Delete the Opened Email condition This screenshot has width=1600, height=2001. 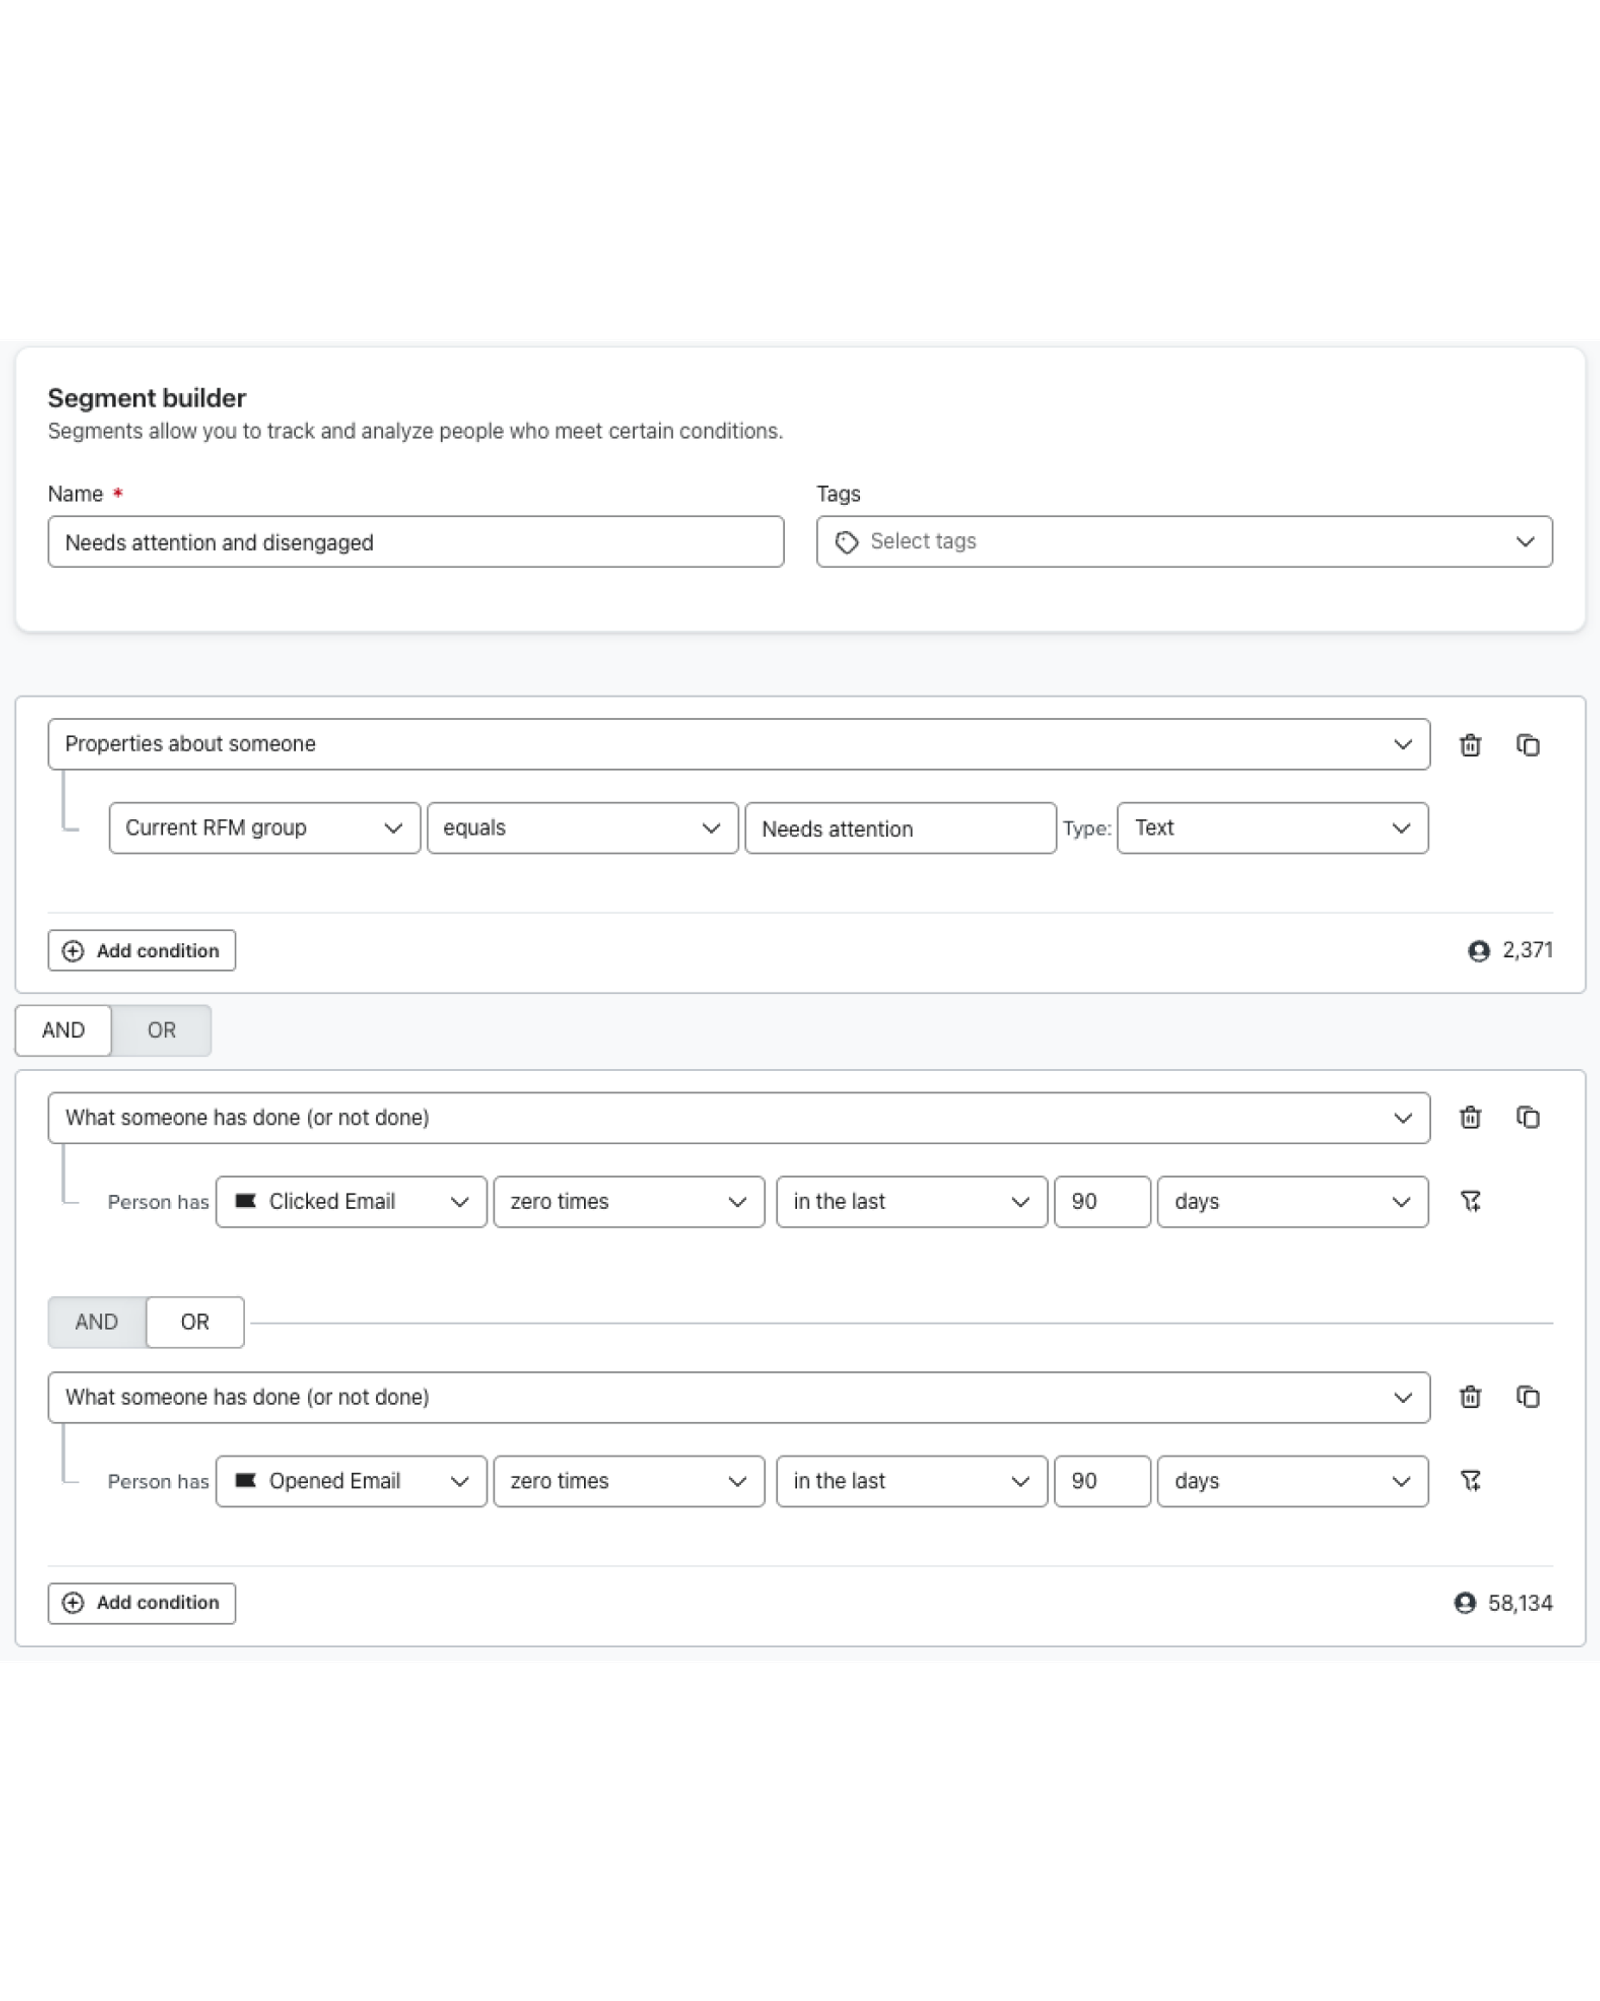(1470, 1397)
